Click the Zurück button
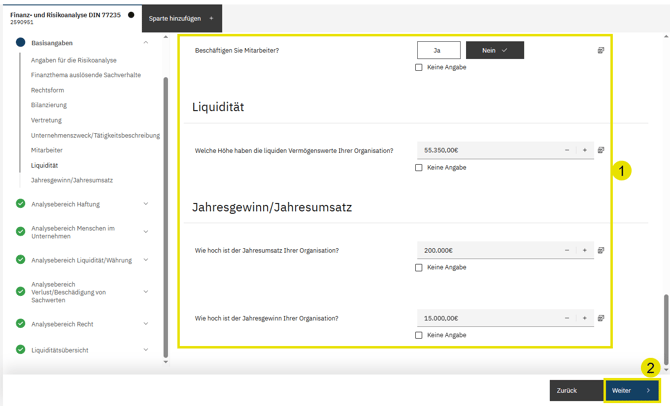The height and width of the screenshot is (406, 670). click(x=576, y=390)
